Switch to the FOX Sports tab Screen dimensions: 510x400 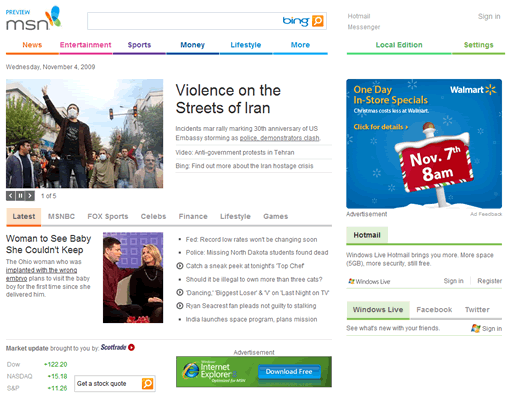[108, 217]
